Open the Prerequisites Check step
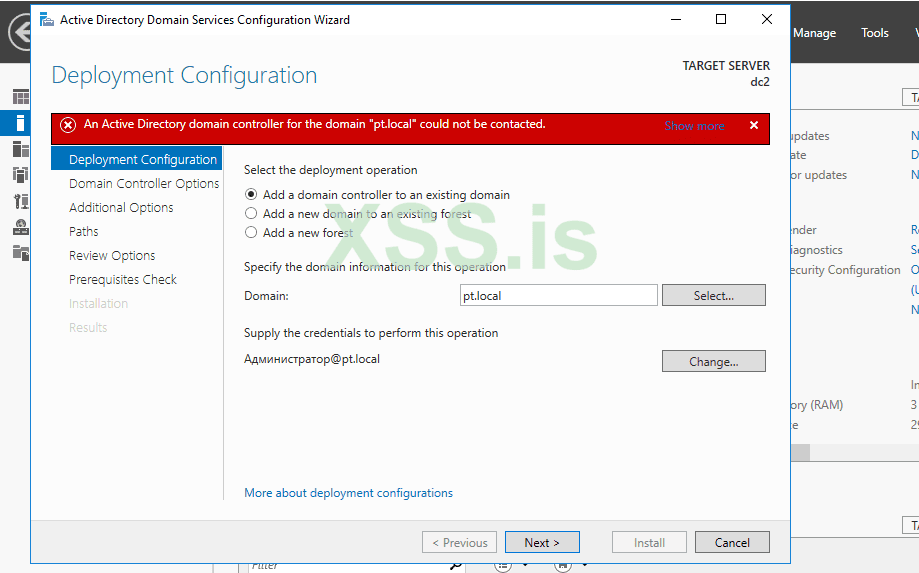 click(x=122, y=279)
